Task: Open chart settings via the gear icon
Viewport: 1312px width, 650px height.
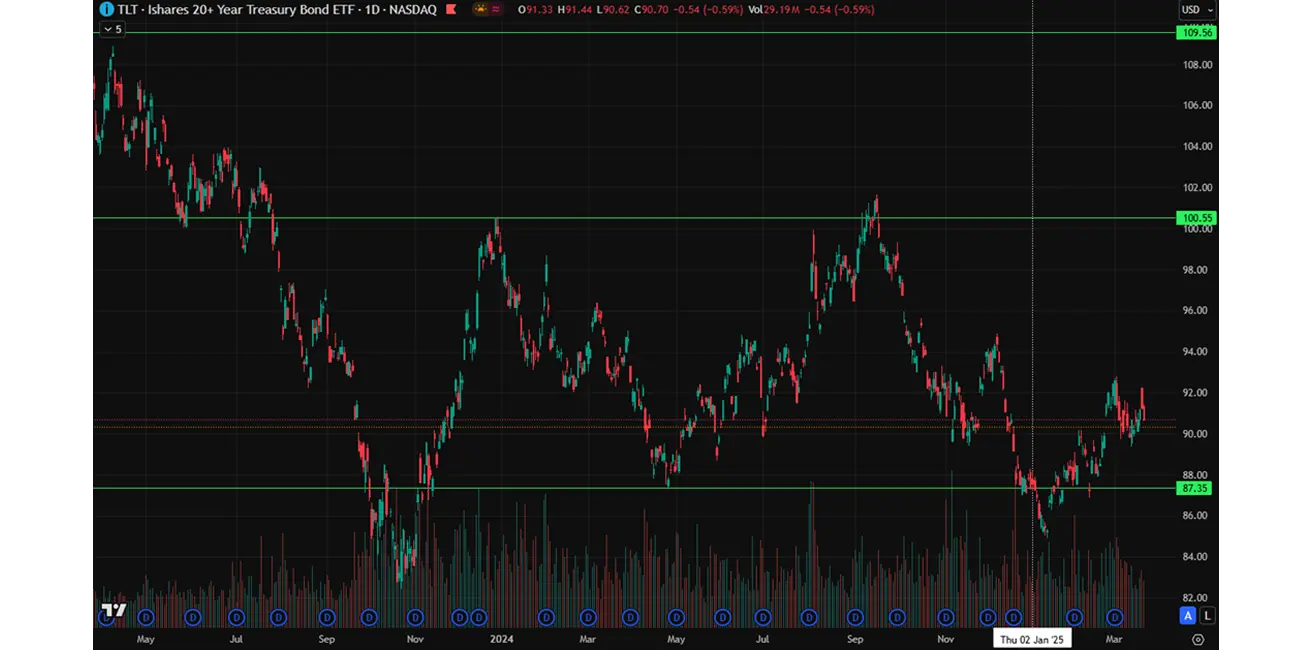Action: coord(1198,639)
